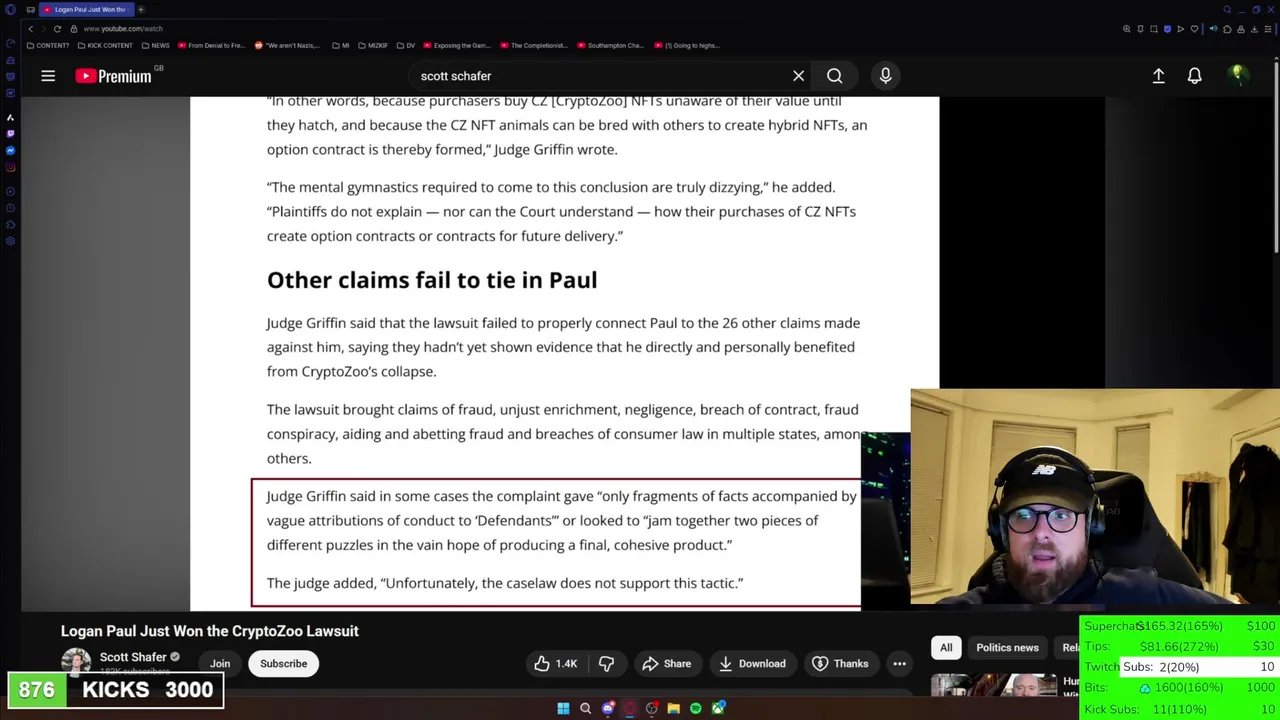
Task: Open the 'Exposing the Gam...' bookmark
Action: coord(458,45)
